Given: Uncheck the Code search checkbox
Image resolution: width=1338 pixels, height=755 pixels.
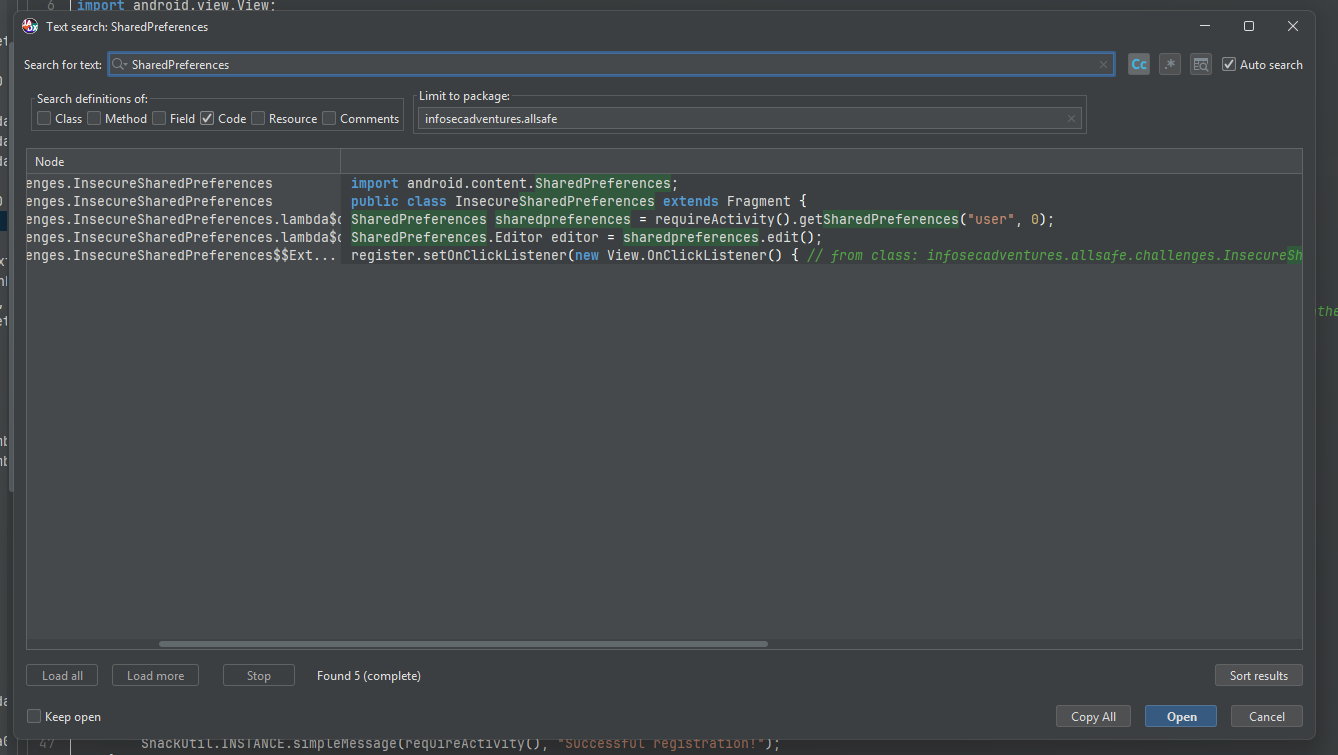Looking at the screenshot, I should [207, 118].
